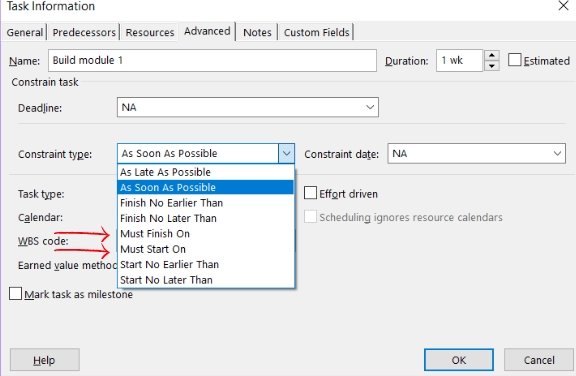Select the Notes tab
Screen dimensions: 576x376
(257, 32)
